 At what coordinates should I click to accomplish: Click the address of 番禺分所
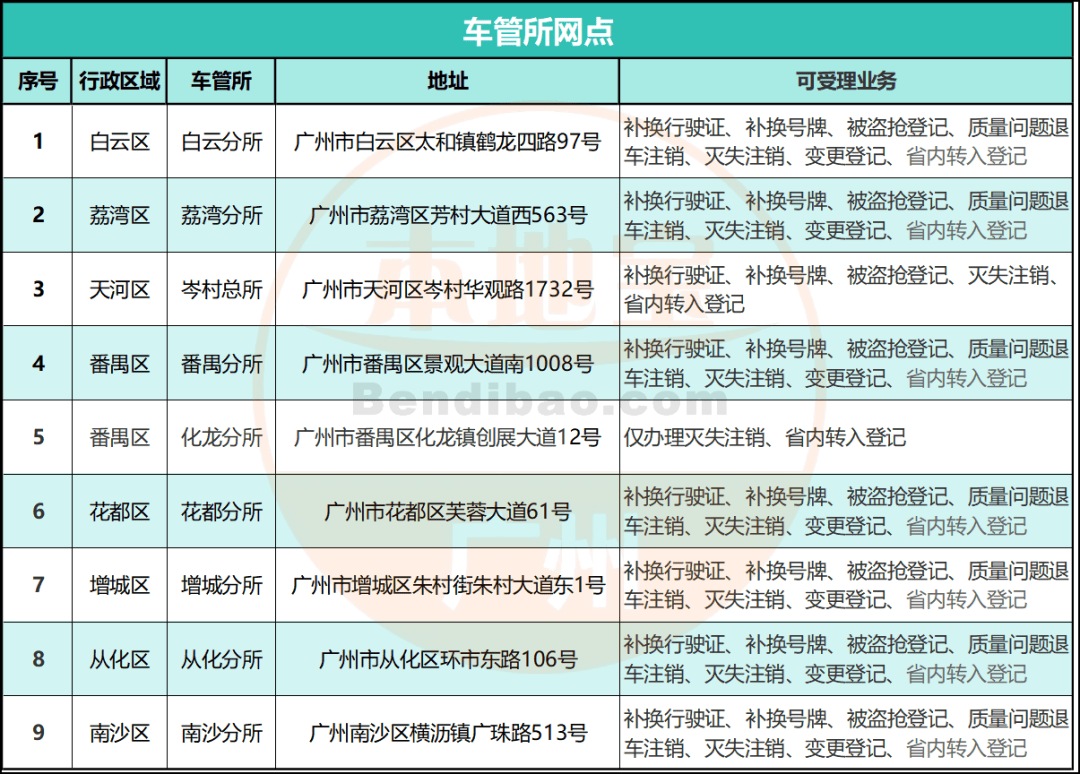point(447,364)
